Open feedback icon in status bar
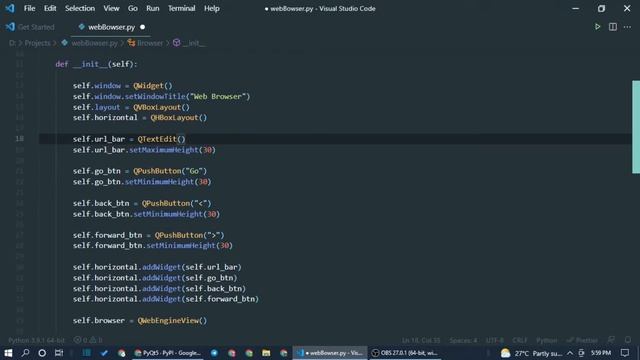Screen dimensions: 640x360 (611, 340)
